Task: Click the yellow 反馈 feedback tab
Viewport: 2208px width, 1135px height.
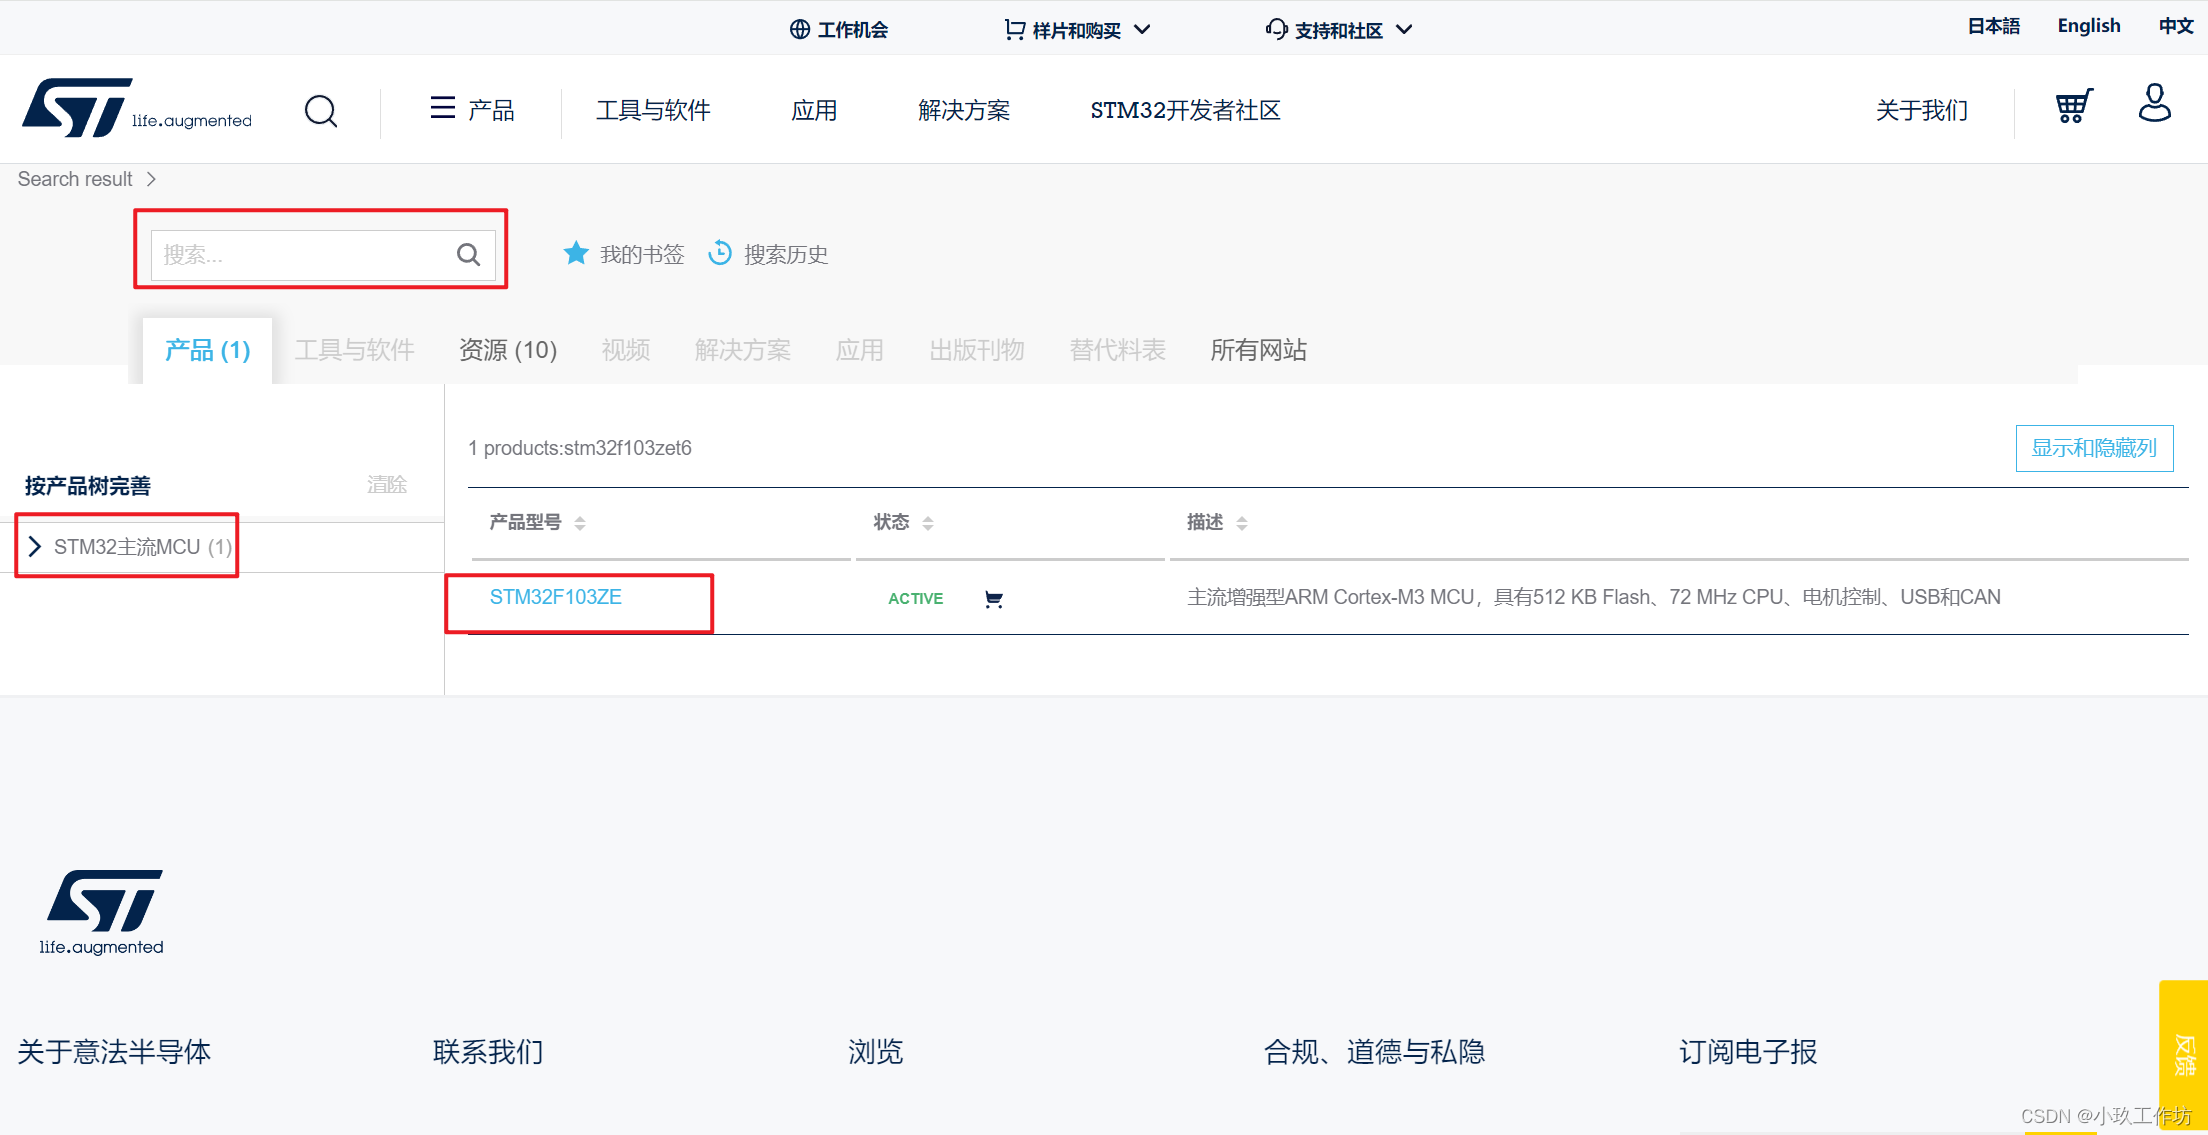Action: (2184, 1055)
